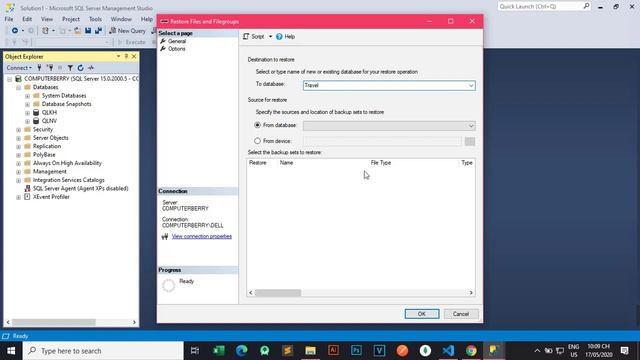Pin the Object Explorer panel with Auto Hide

coord(126,56)
